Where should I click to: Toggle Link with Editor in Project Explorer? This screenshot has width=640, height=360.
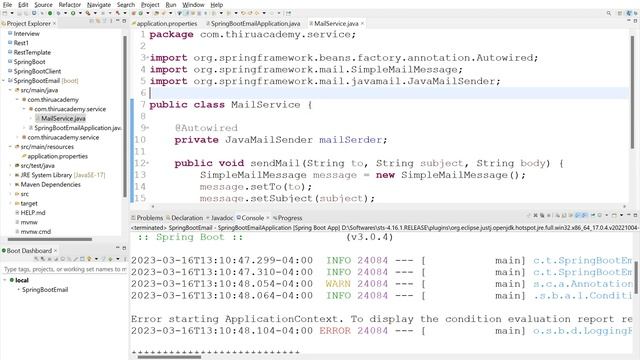pos(98,21)
